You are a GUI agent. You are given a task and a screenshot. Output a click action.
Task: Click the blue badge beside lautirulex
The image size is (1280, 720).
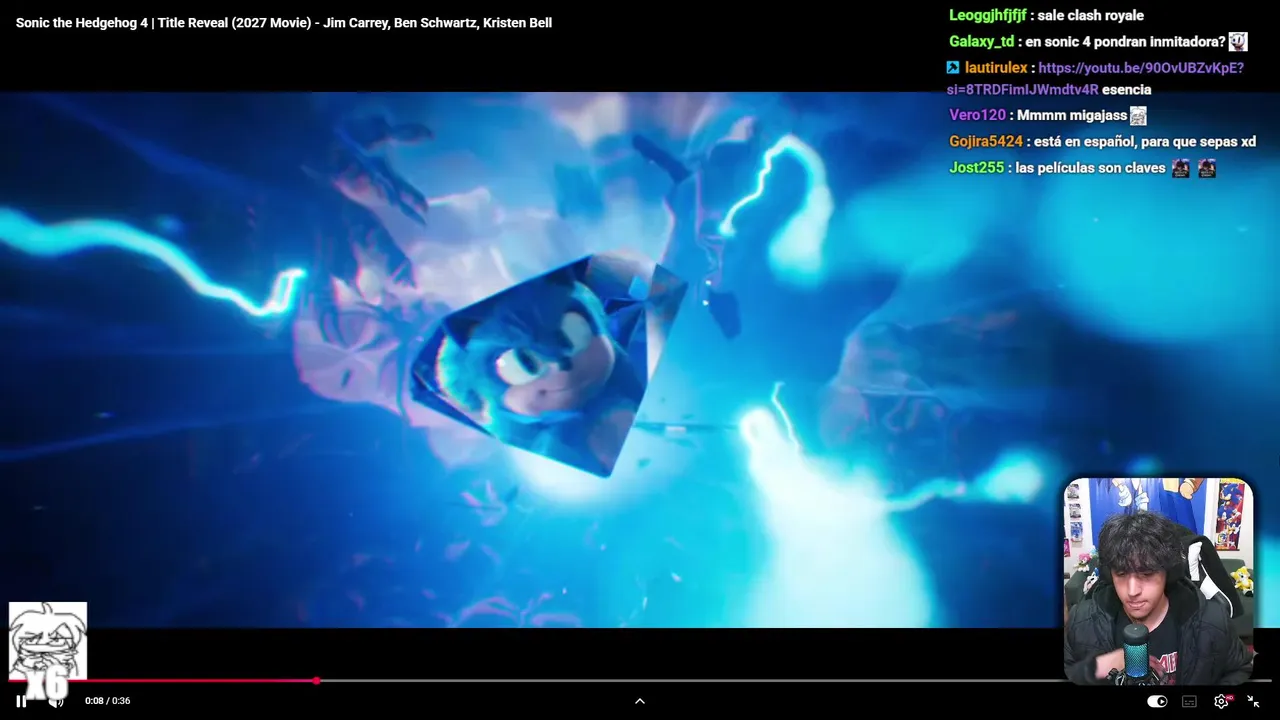(953, 68)
